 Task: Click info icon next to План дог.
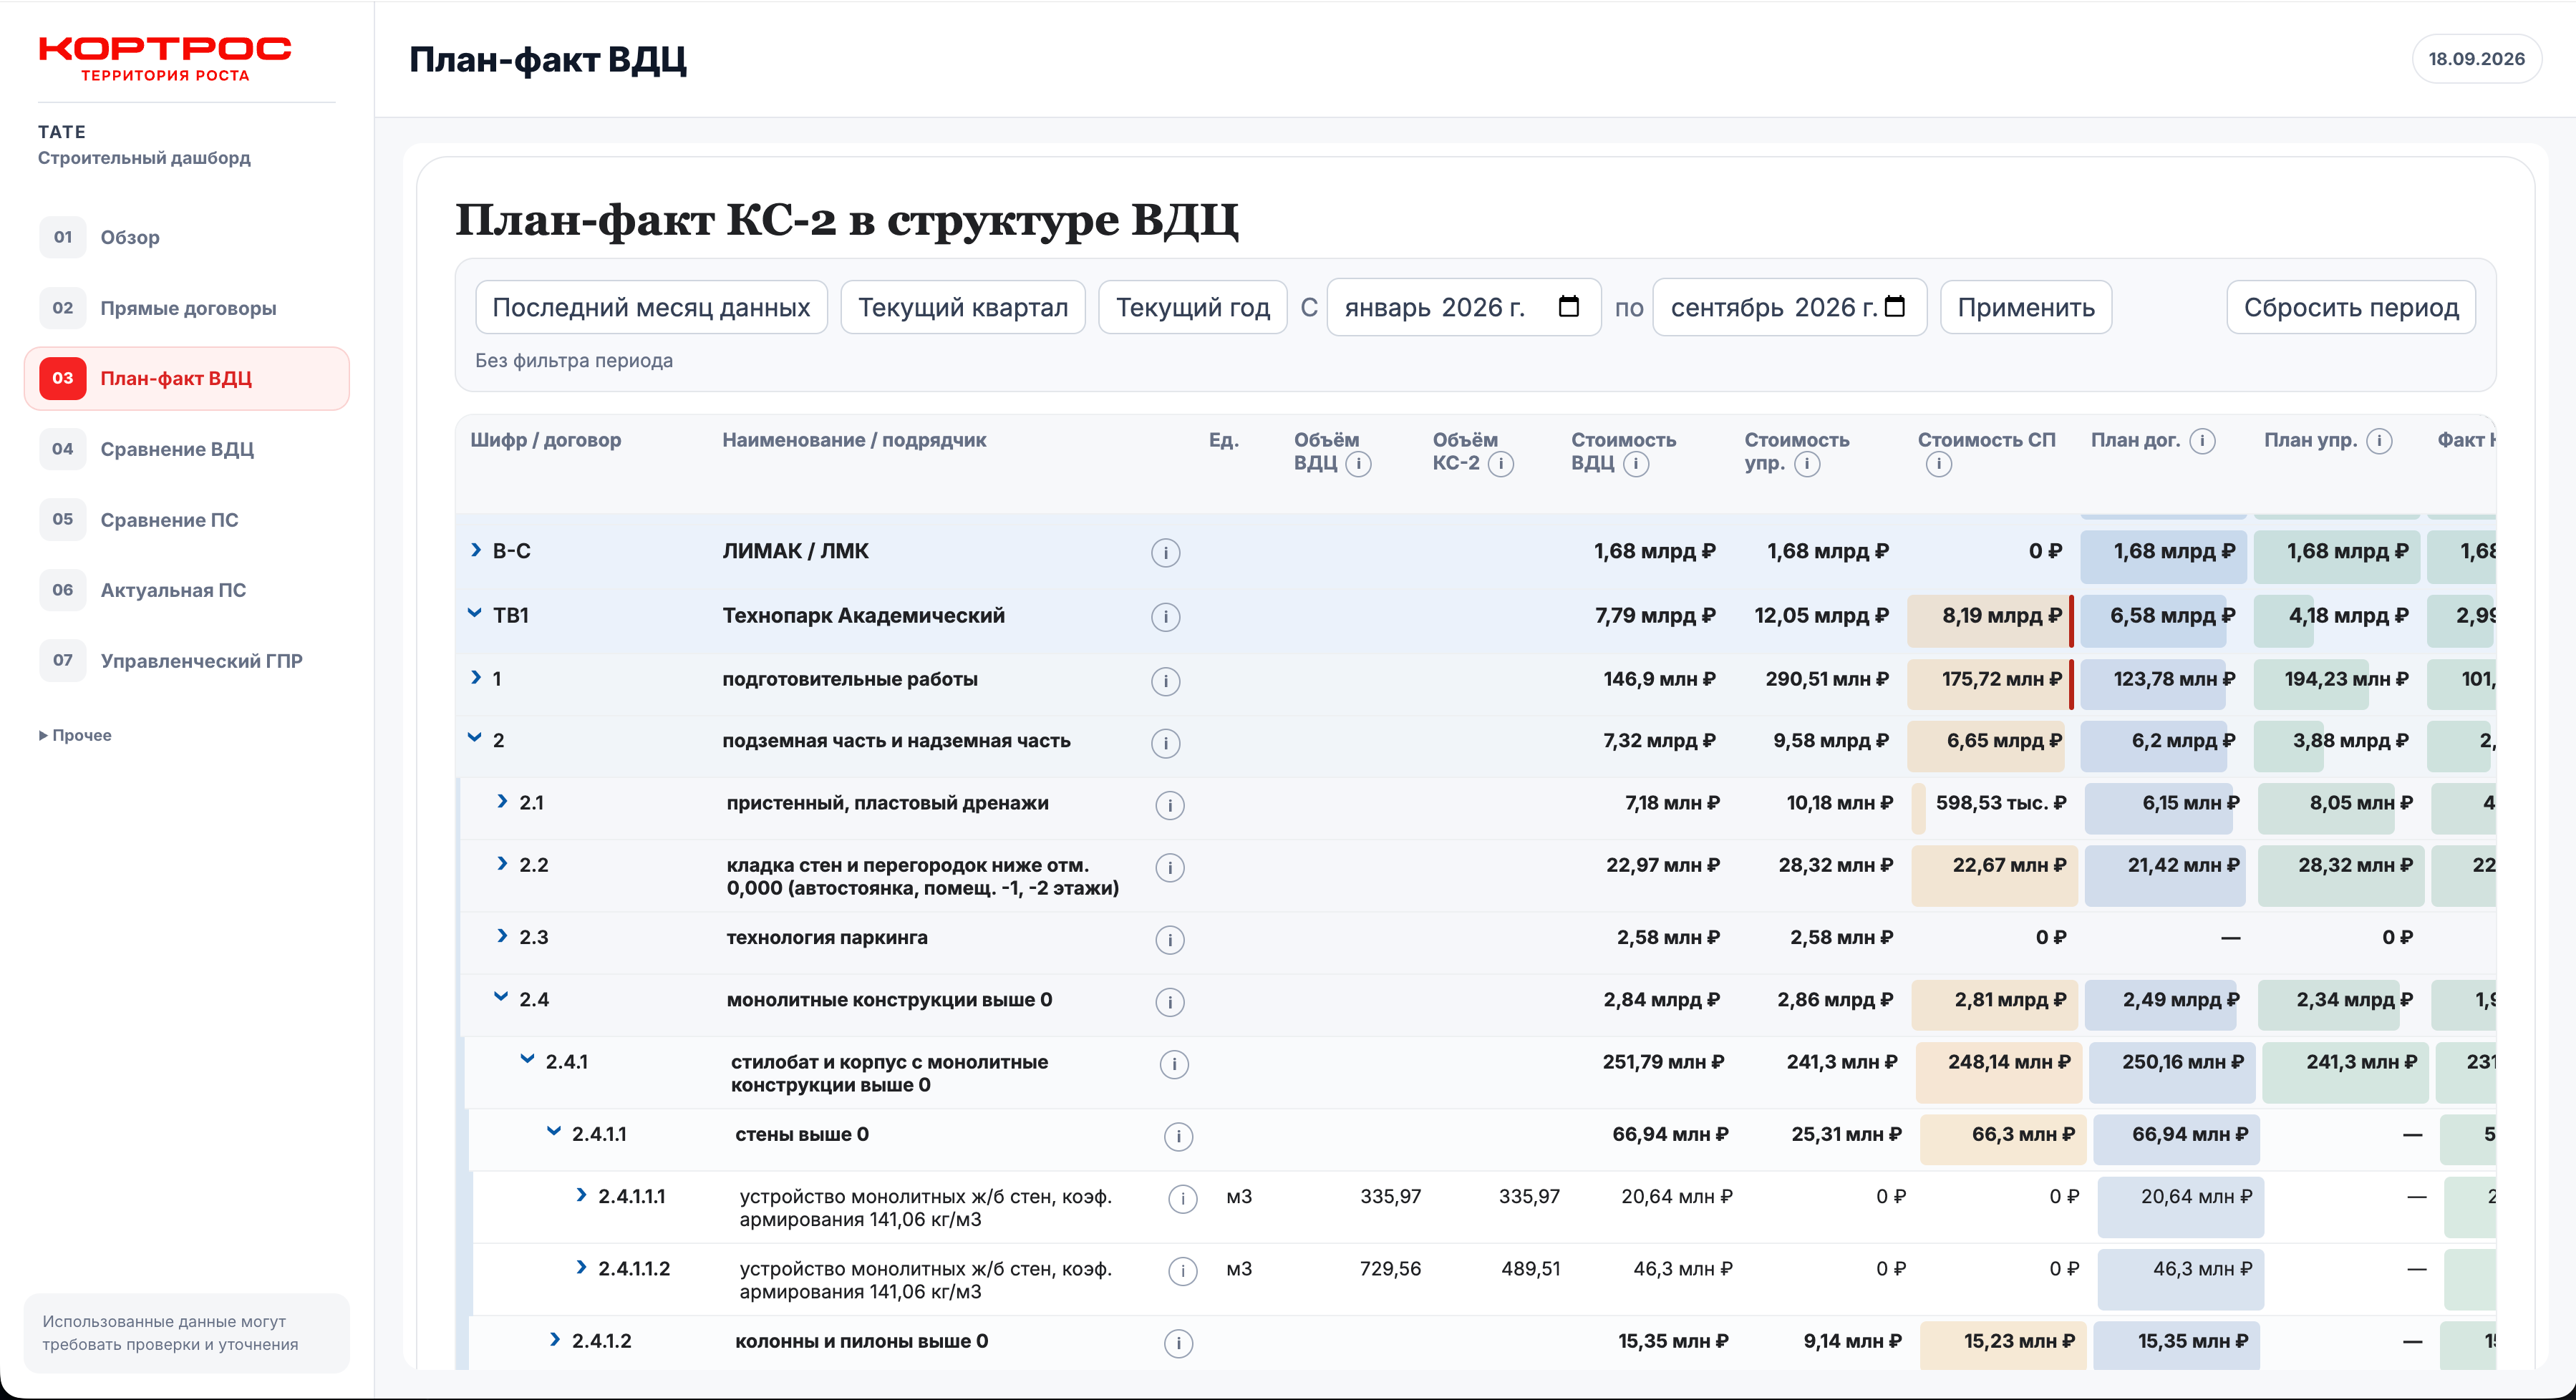coord(2202,441)
